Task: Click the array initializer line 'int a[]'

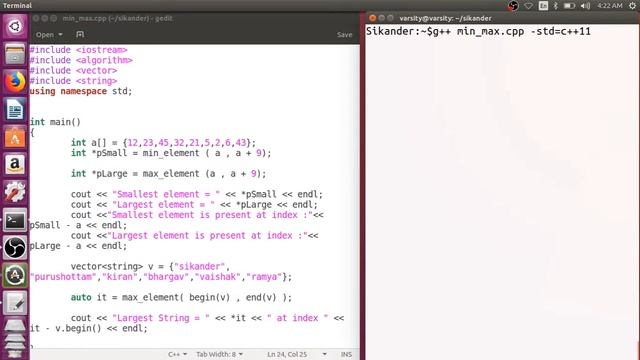Action: (x=163, y=143)
